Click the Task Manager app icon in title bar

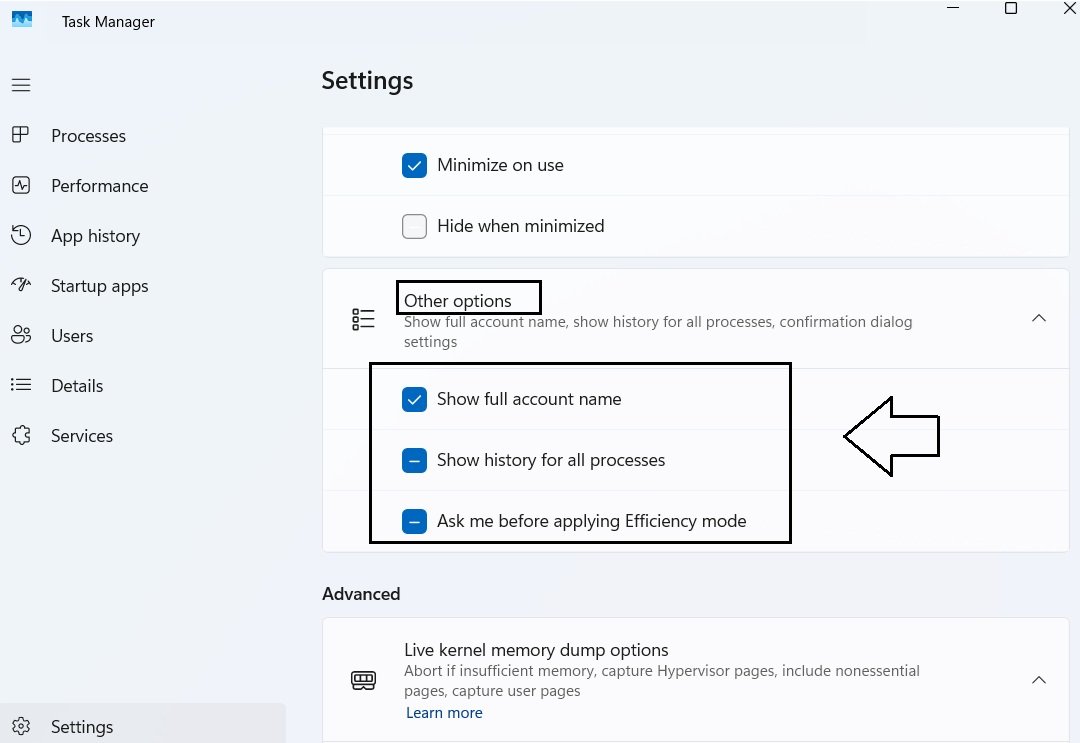coord(22,19)
